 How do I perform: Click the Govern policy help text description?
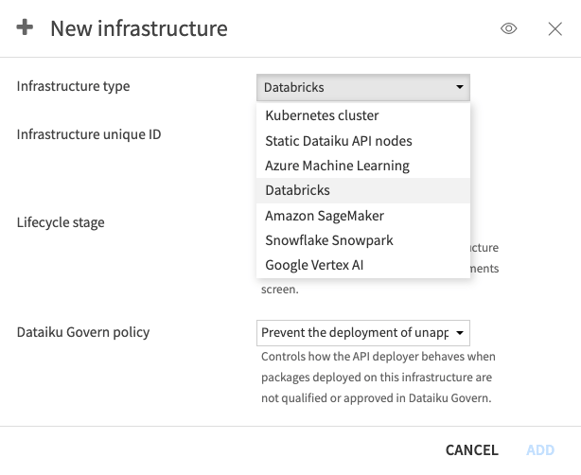[x=378, y=377]
